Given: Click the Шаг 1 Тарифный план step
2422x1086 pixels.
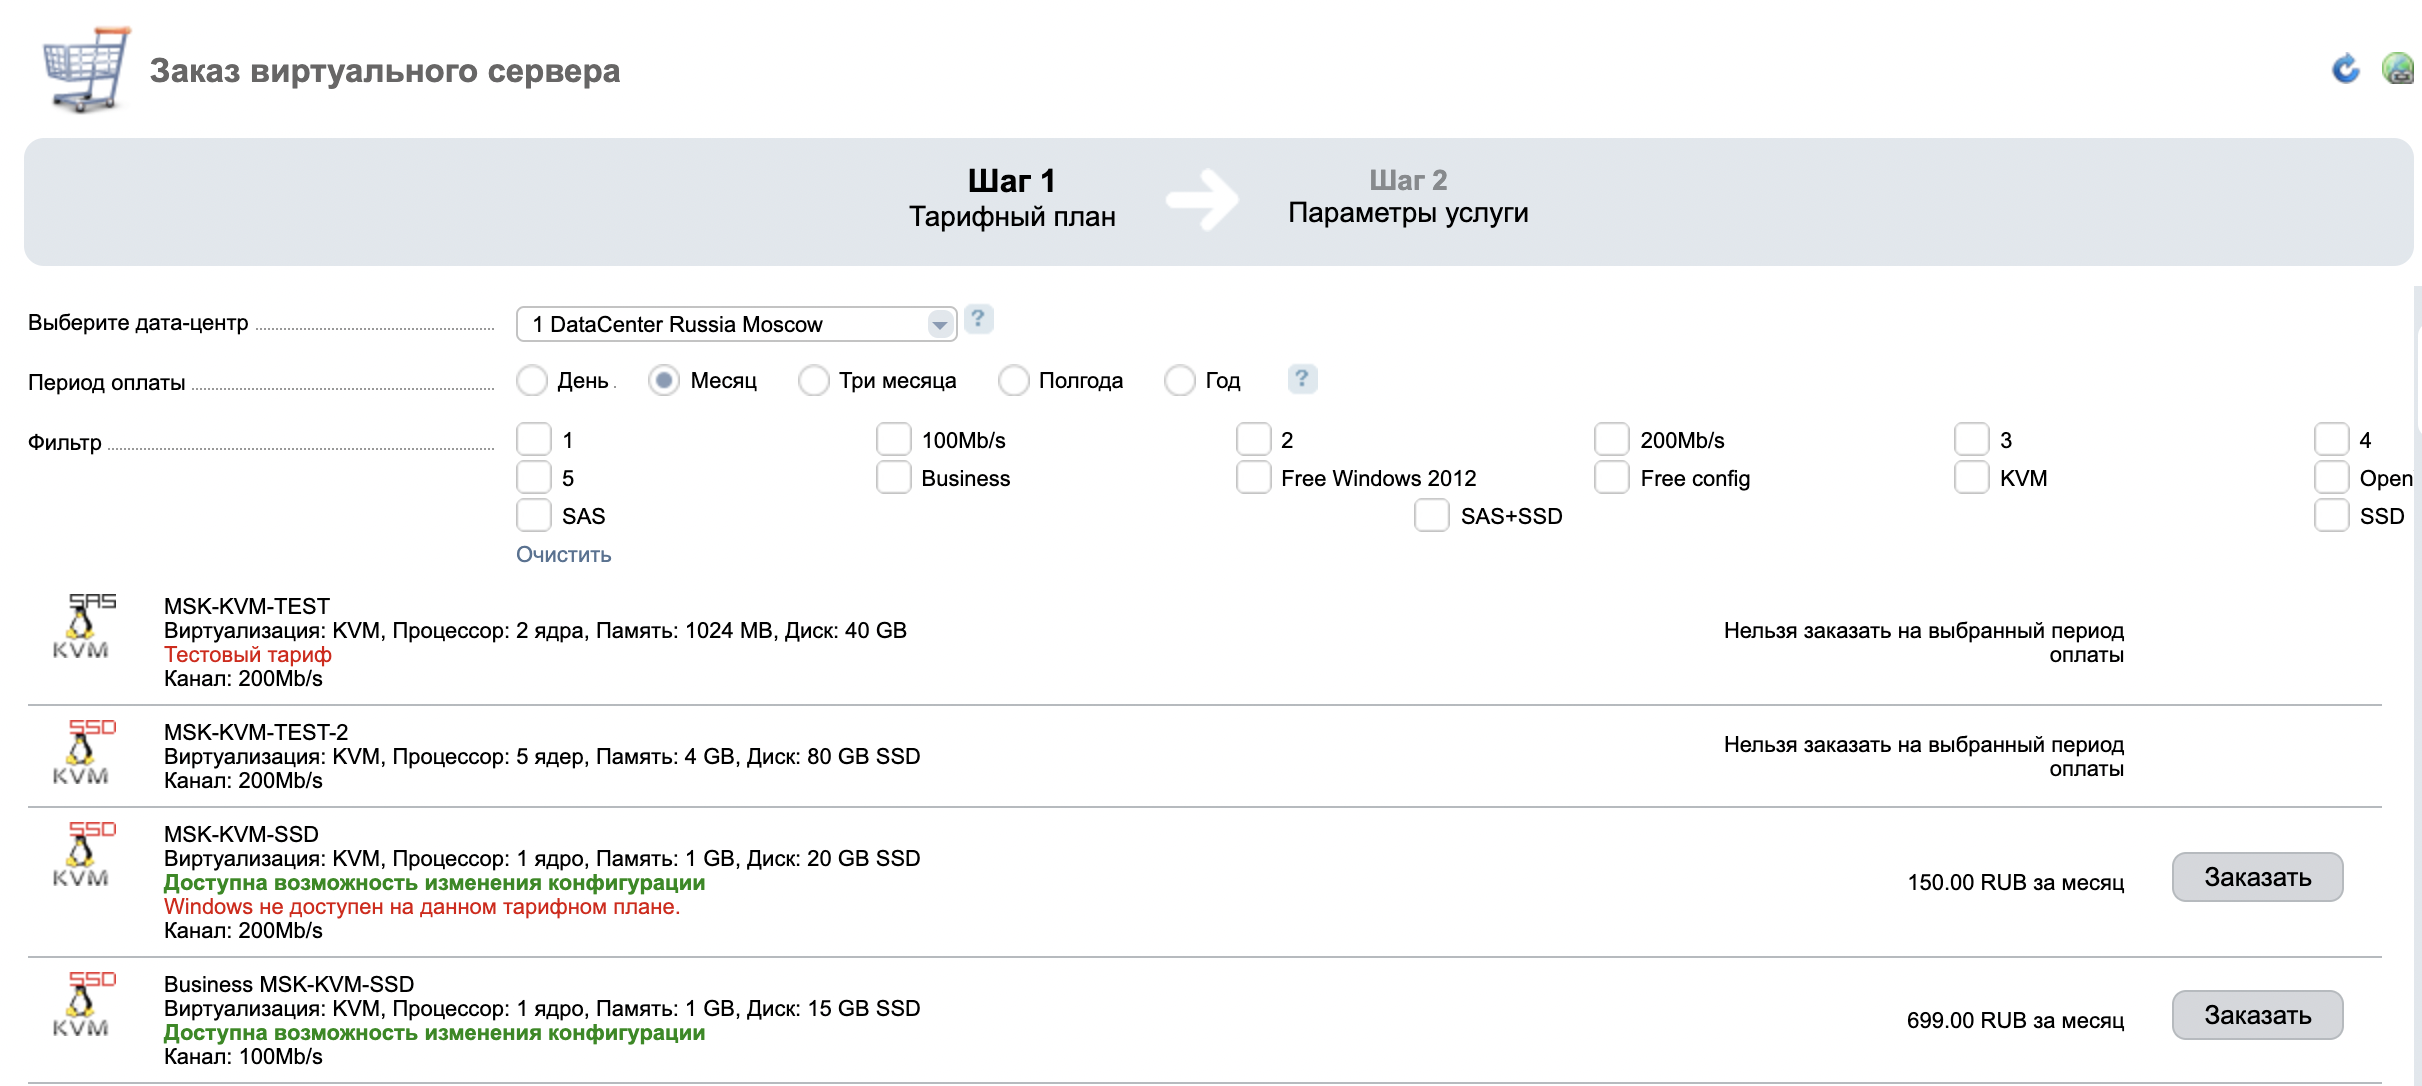Looking at the screenshot, I should click(x=1011, y=198).
